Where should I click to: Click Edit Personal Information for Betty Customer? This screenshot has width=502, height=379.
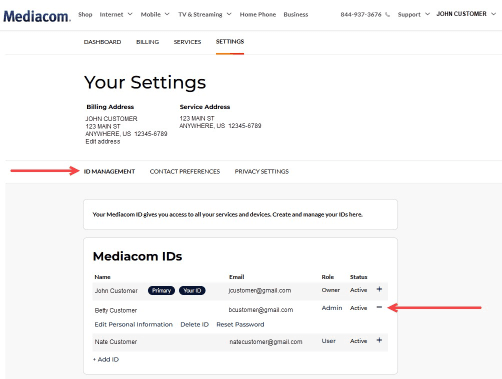click(x=133, y=324)
